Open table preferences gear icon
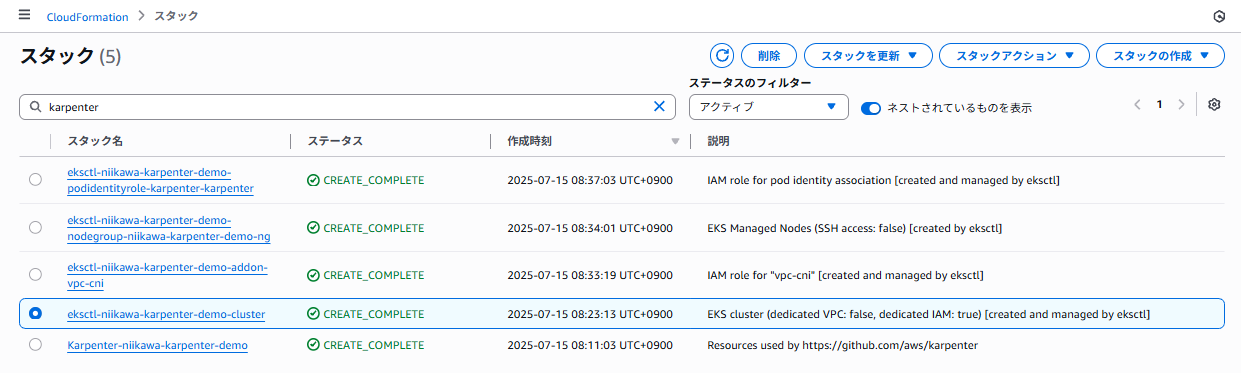This screenshot has width=1241, height=373. 1214,104
